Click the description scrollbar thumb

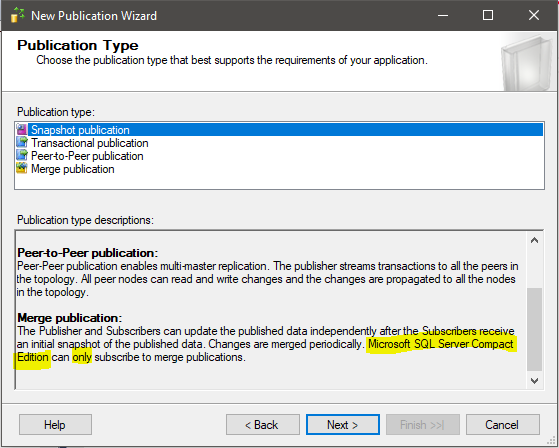tap(534, 329)
